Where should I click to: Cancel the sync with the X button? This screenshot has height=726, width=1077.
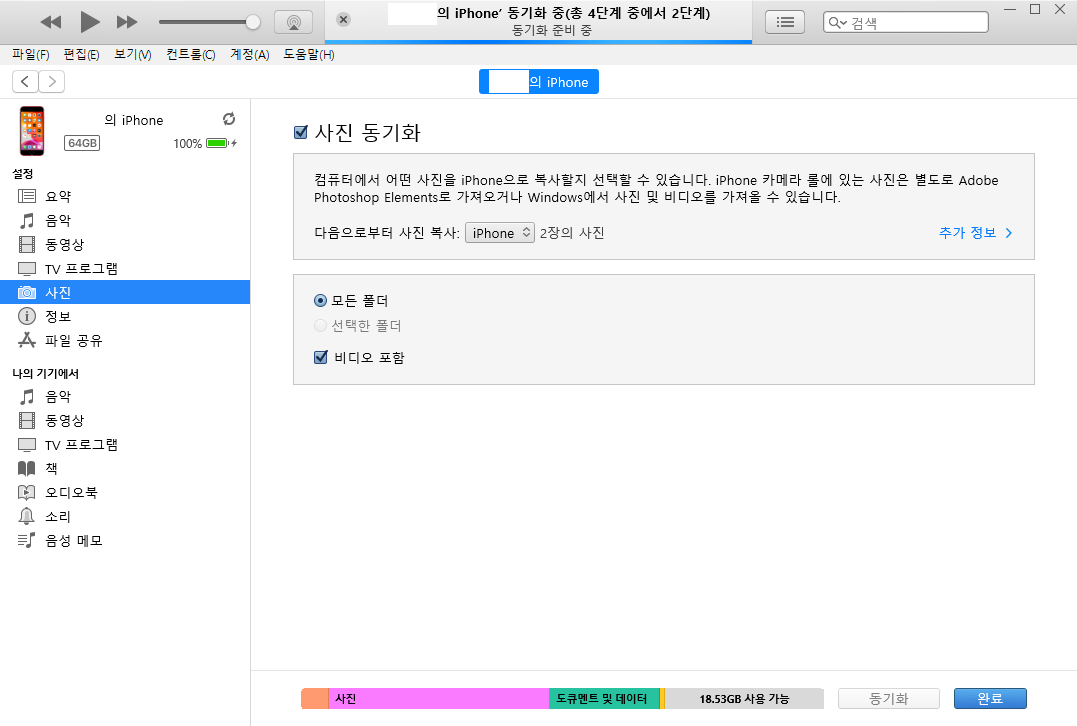344,20
